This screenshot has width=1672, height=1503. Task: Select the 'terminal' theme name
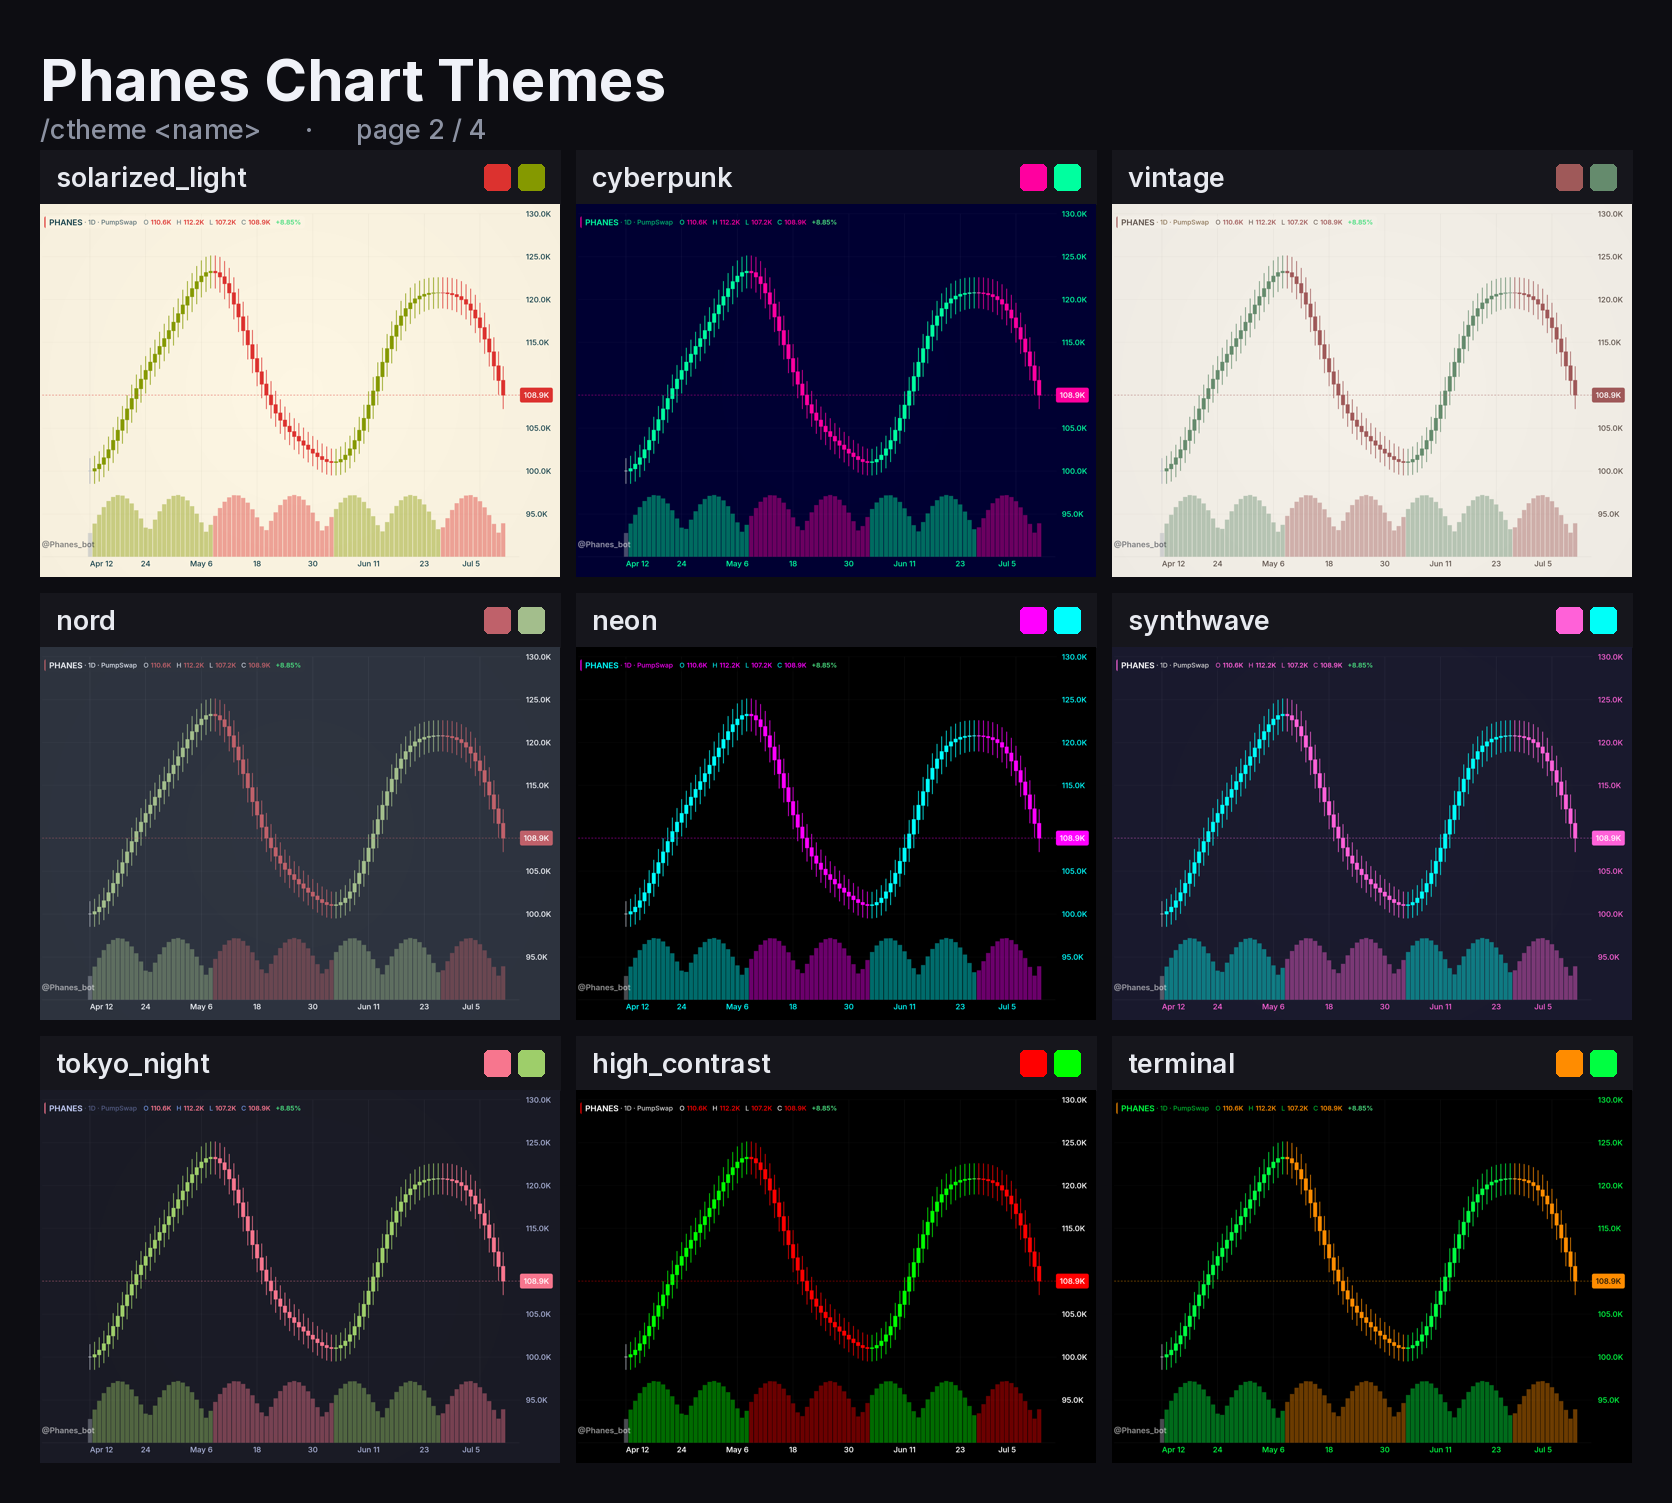pyautogui.click(x=1182, y=1064)
